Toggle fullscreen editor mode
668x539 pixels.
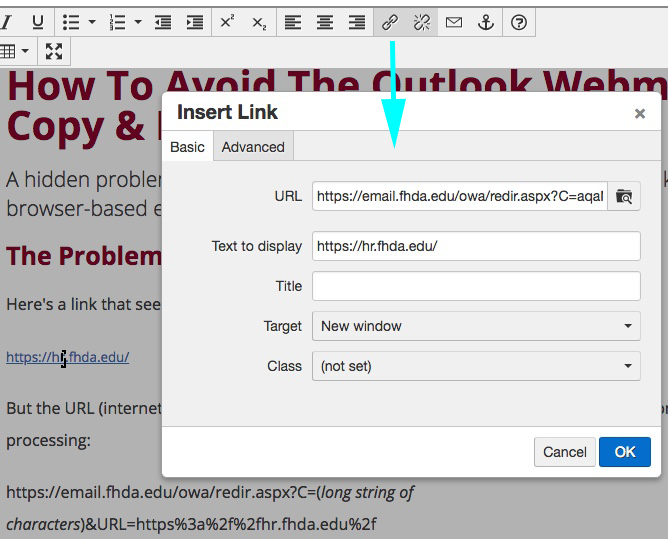click(54, 52)
